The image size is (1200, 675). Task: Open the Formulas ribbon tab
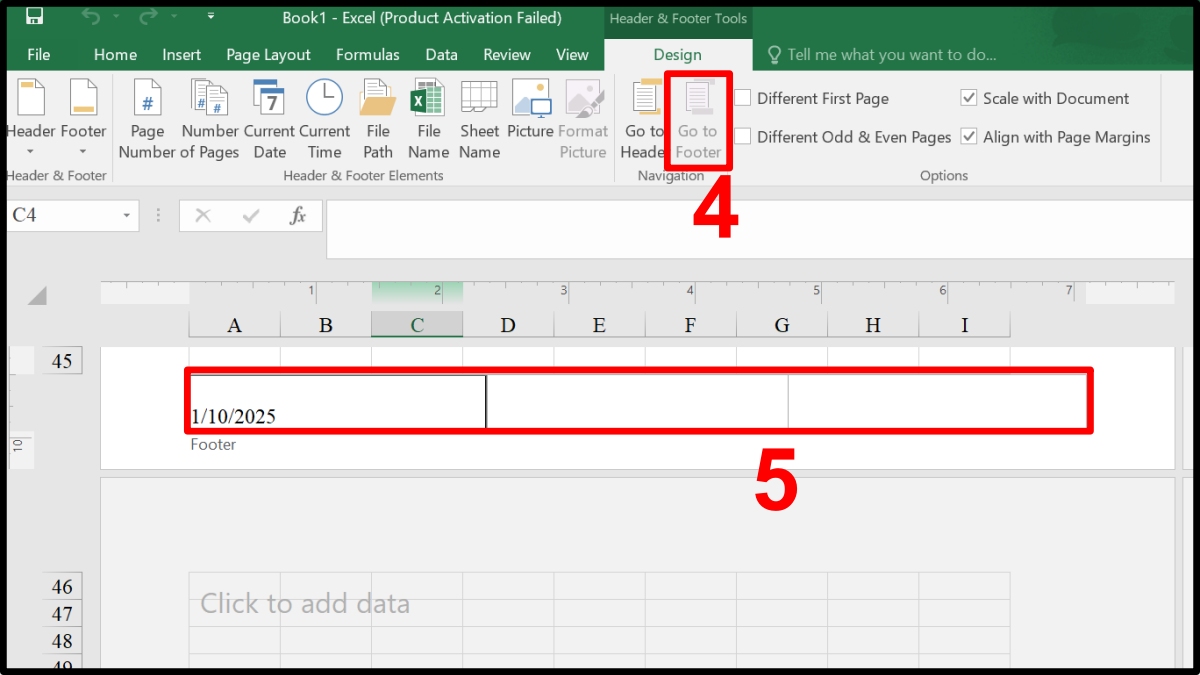(x=367, y=55)
